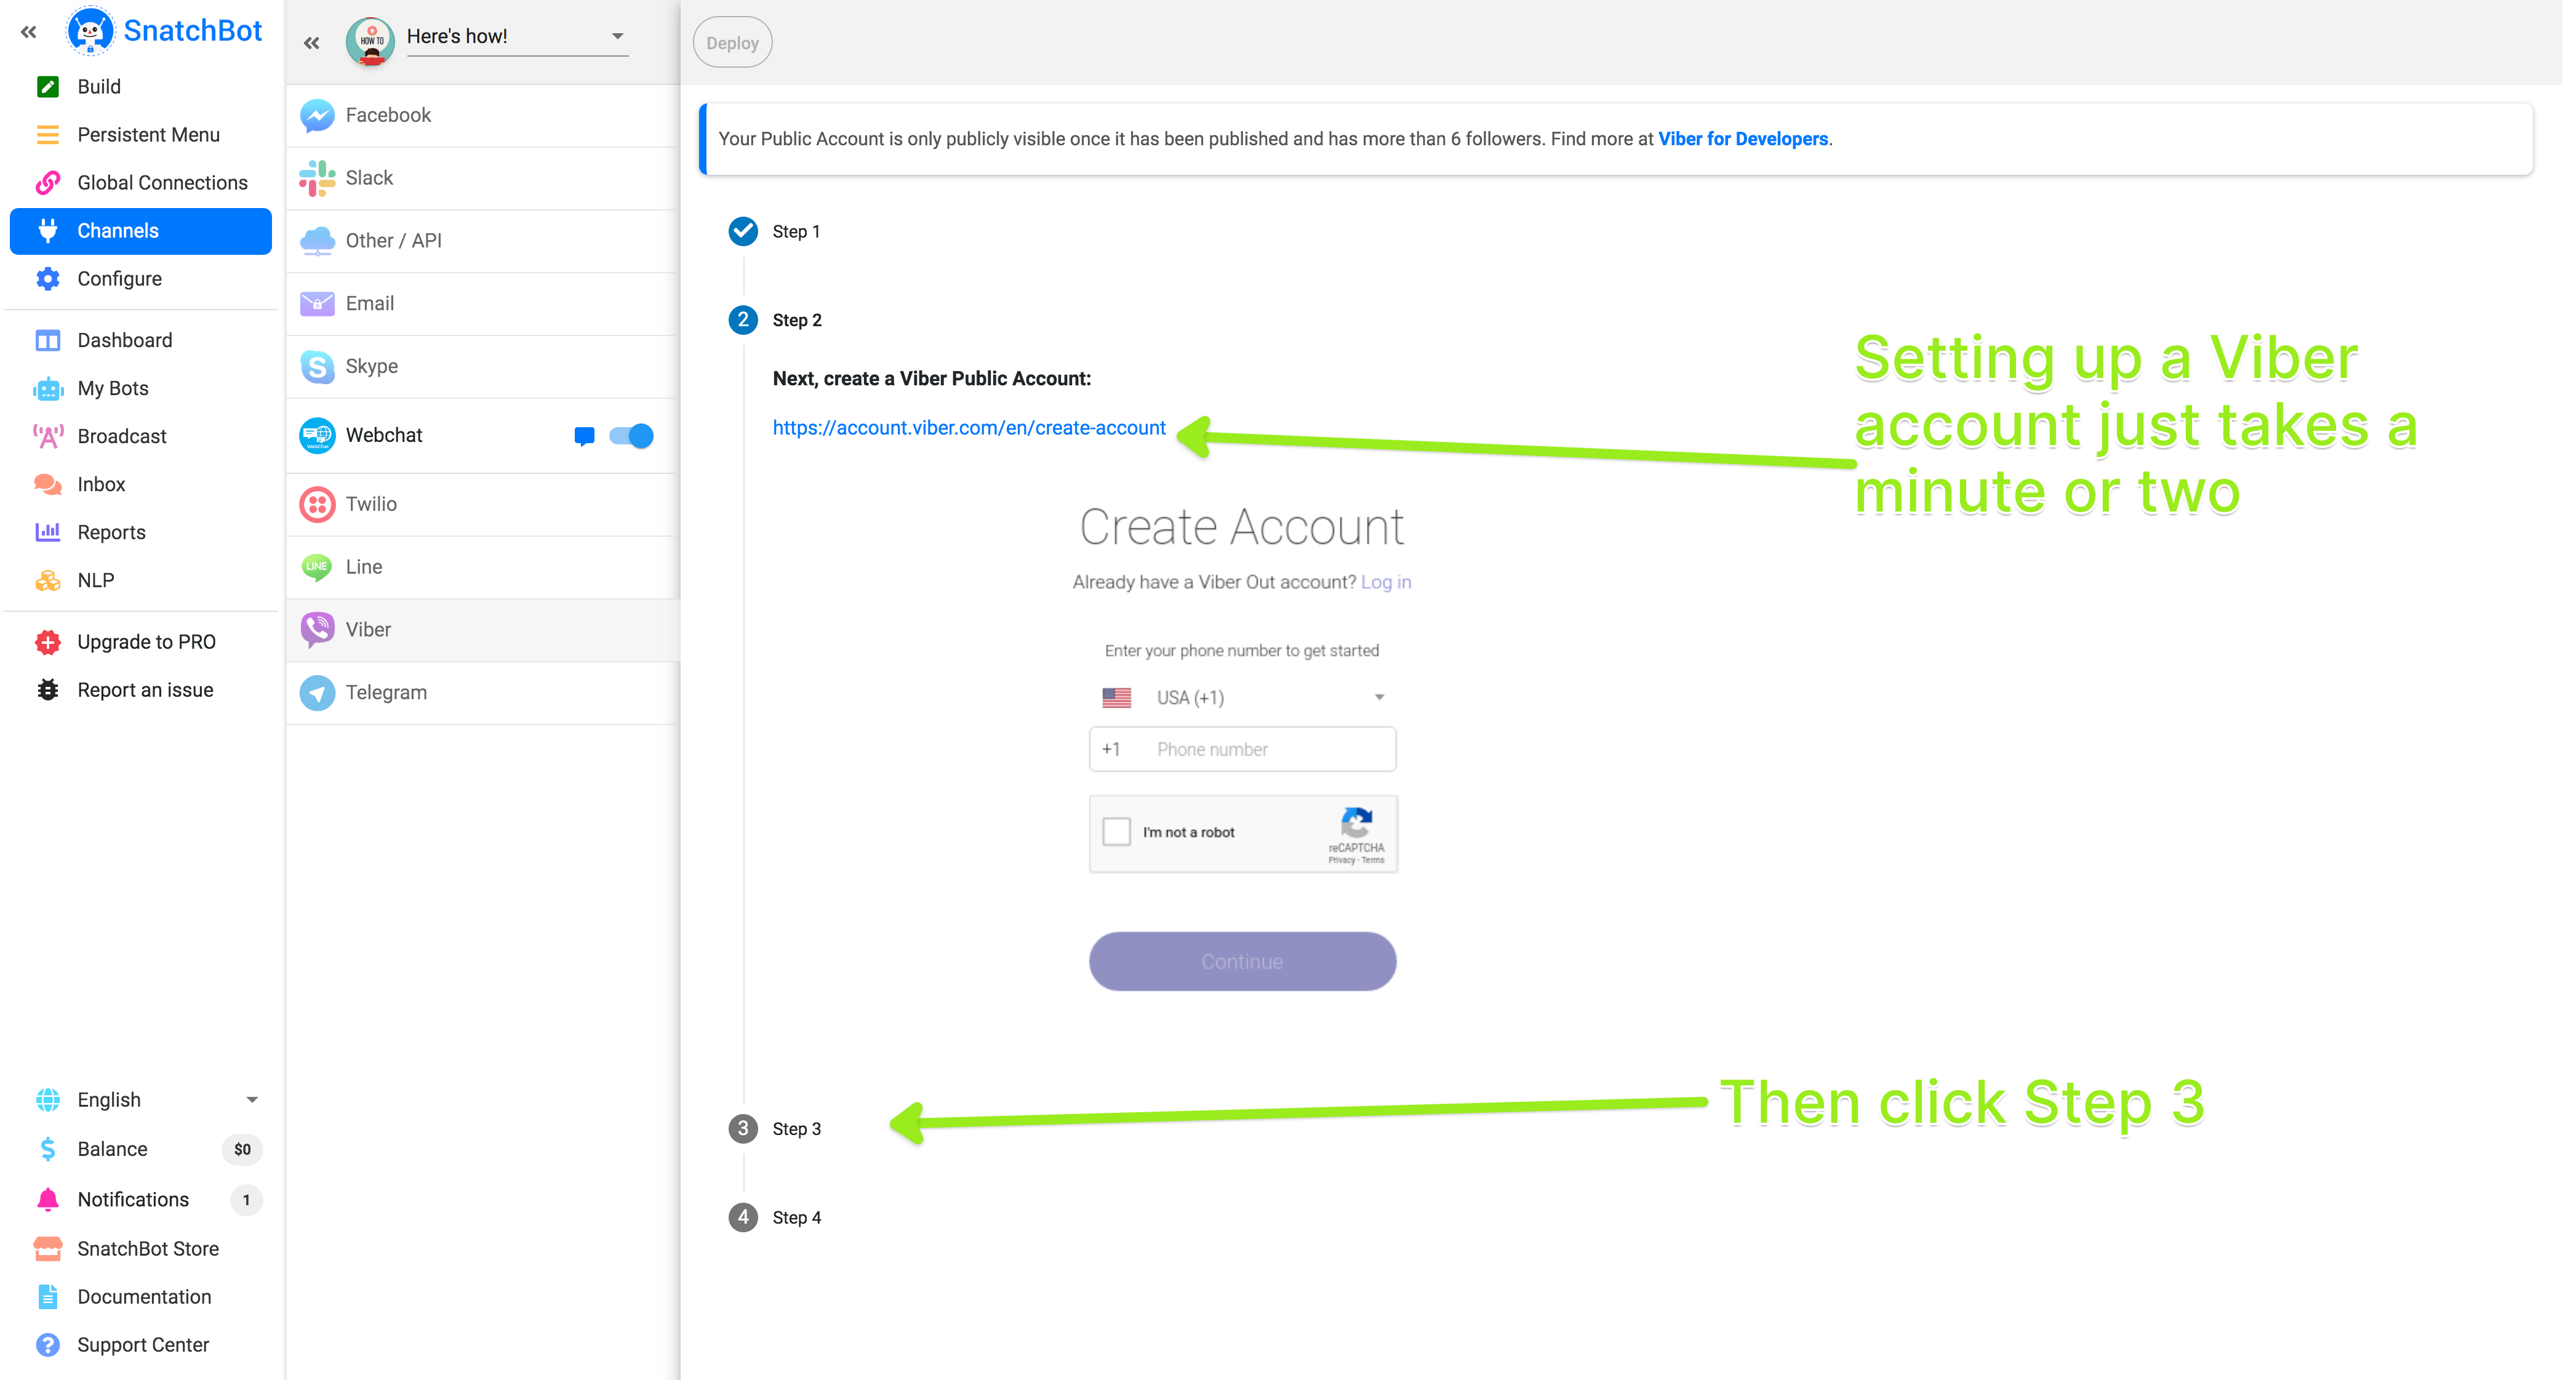The height and width of the screenshot is (1380, 2576).
Task: Open the USA (+1) country dropdown
Action: click(x=1242, y=697)
